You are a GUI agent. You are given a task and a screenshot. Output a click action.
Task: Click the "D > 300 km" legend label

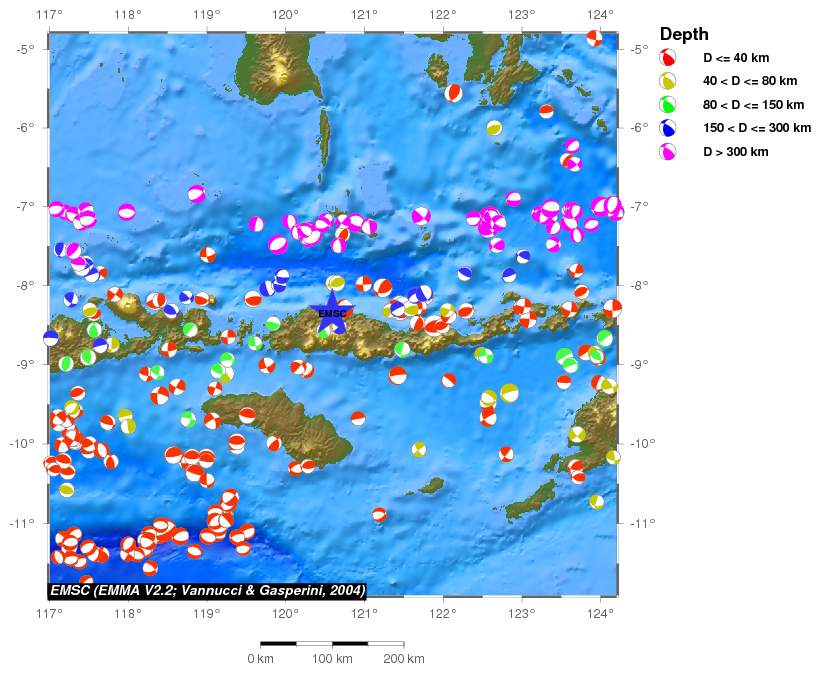pos(736,152)
